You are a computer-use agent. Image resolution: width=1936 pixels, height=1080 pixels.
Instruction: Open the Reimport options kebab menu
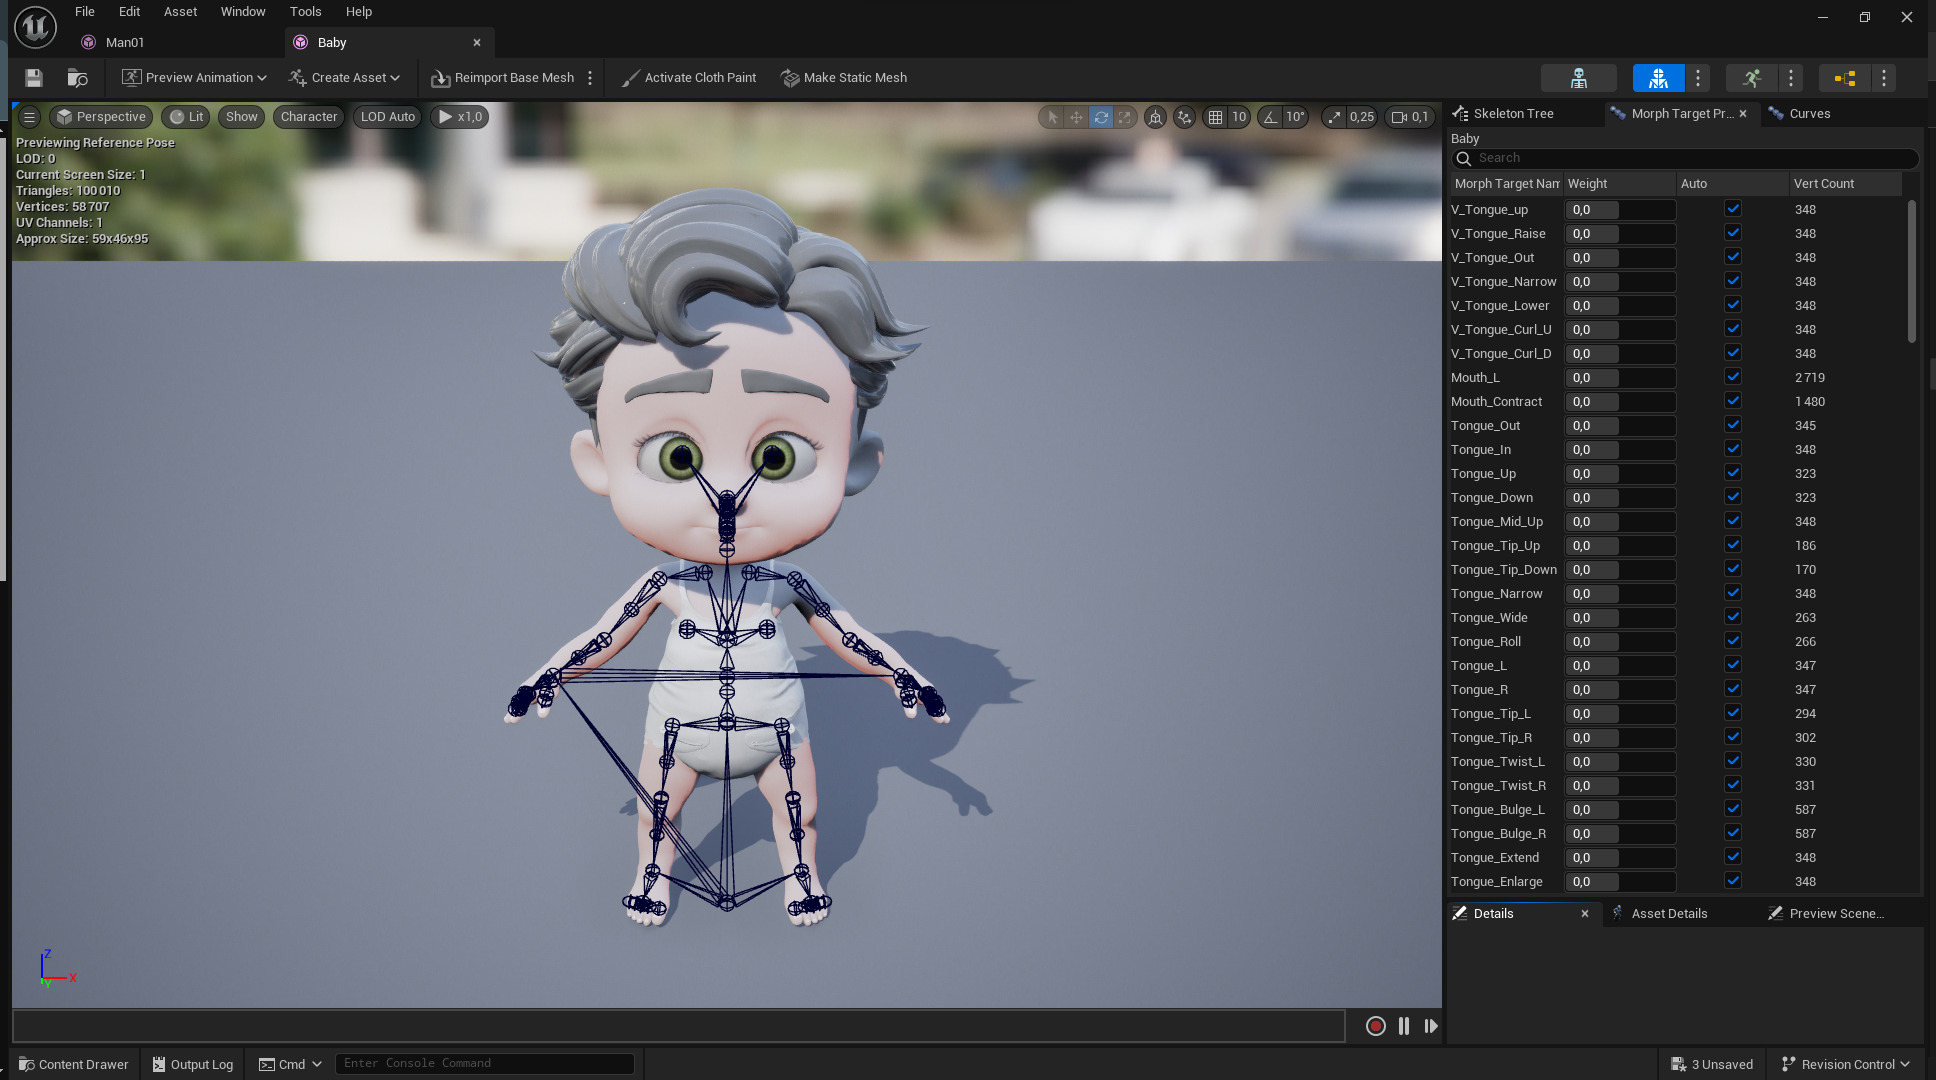590,78
